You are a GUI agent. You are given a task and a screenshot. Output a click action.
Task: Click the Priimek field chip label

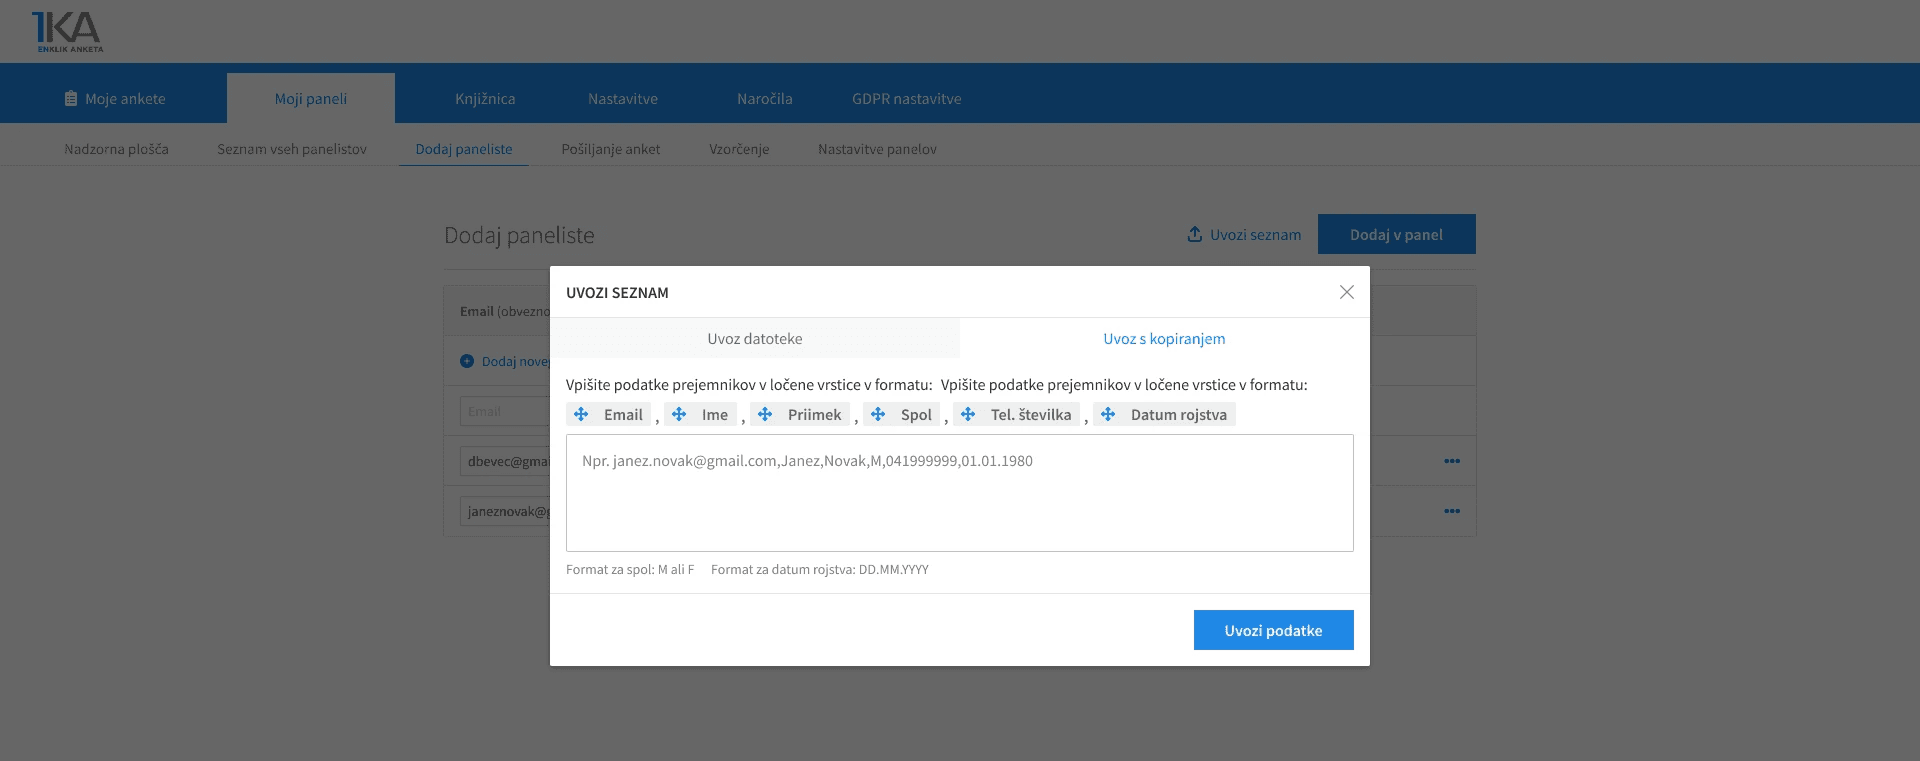tap(815, 414)
